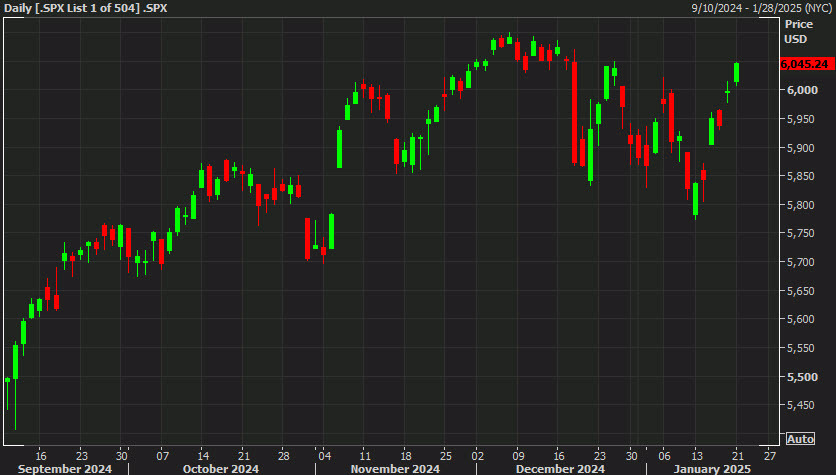Click the chart title '.SPX List 1 of 504'
This screenshot has height=475, width=836.
87,8
